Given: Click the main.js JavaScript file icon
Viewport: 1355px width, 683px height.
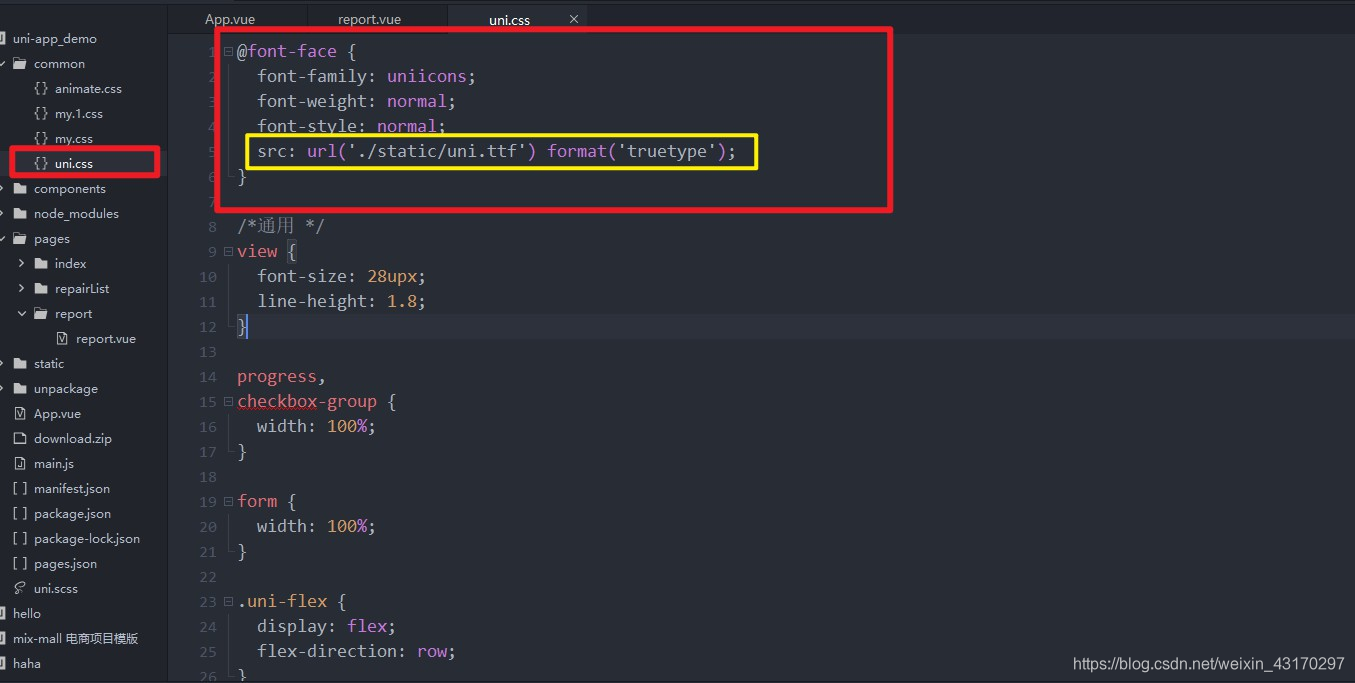Looking at the screenshot, I should 21,463.
